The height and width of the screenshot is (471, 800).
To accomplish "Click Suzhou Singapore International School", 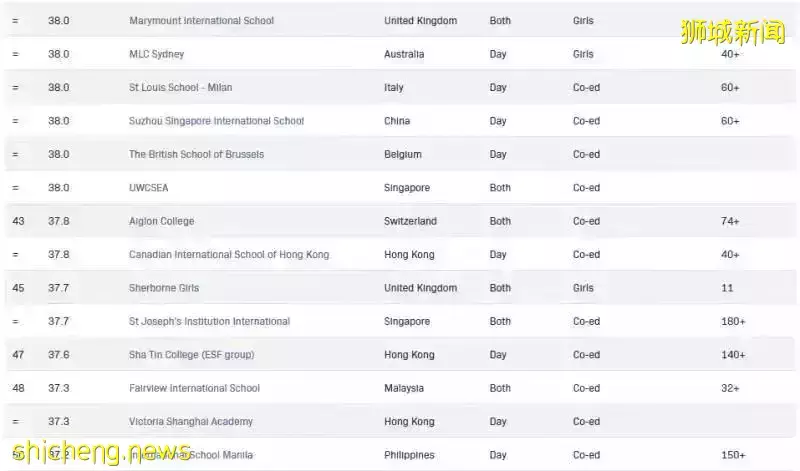I will pyautogui.click(x=216, y=121).
